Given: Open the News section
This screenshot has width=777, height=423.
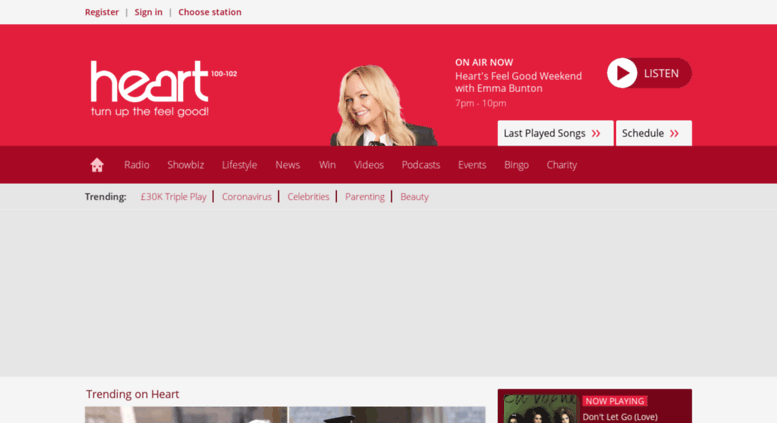Looking at the screenshot, I should [287, 165].
